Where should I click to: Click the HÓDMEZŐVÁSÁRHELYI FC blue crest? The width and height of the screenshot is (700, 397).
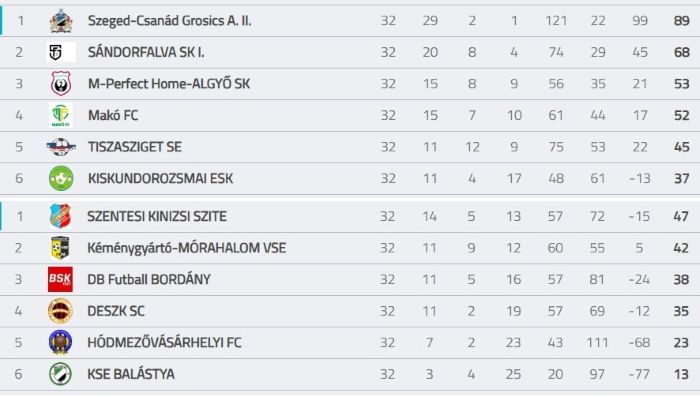pyautogui.click(x=60, y=343)
